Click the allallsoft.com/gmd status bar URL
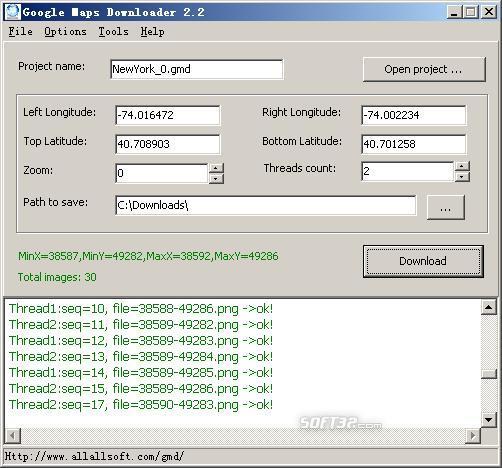The width and height of the screenshot is (502, 468). pos(94,456)
